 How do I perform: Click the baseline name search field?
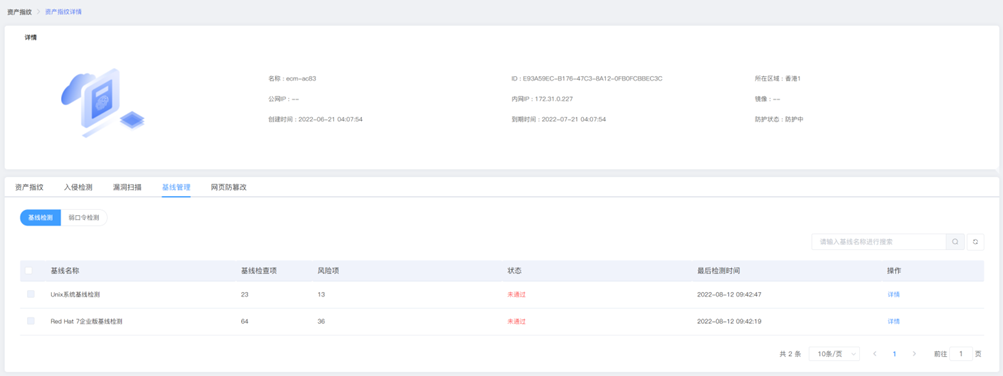879,242
